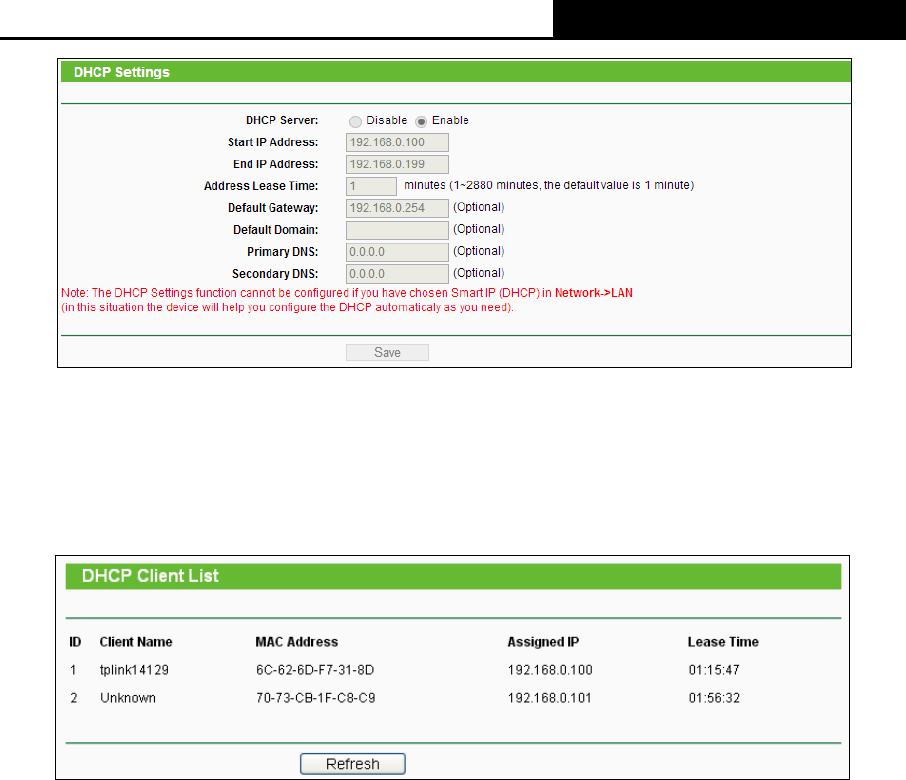
Task: Click the Default Gateway: label
Action: [273, 208]
